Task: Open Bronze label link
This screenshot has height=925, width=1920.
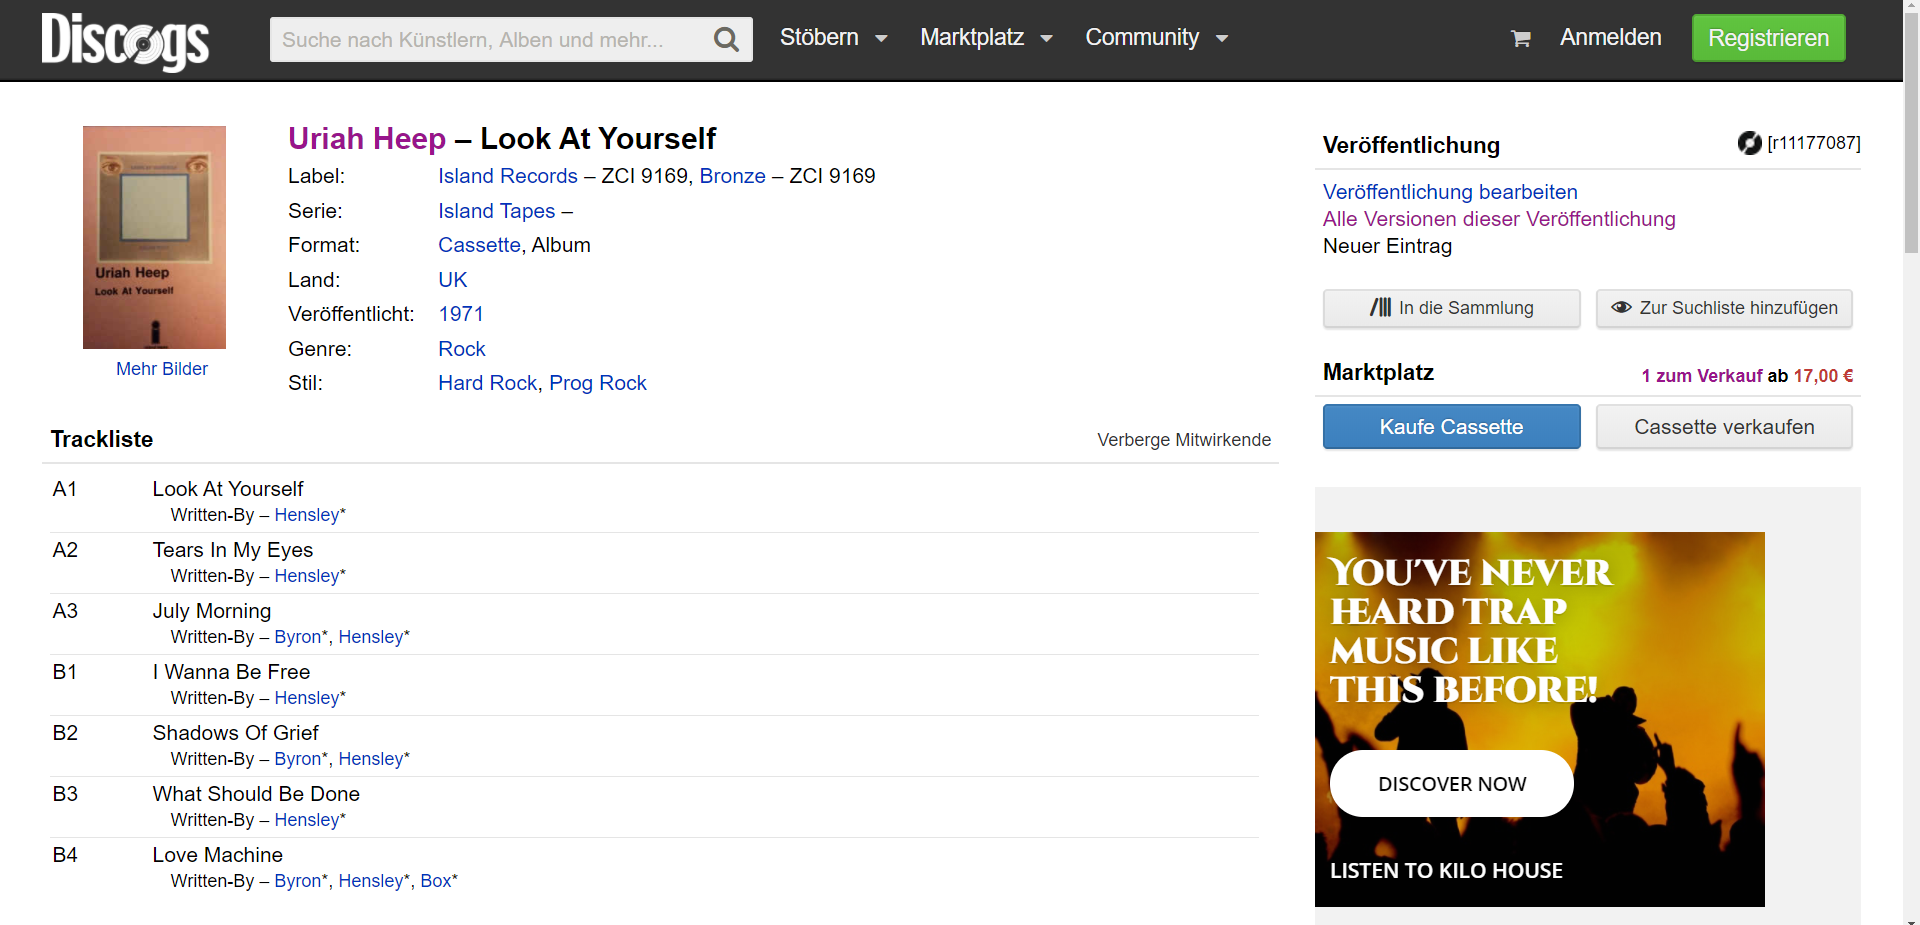Action: [732, 176]
